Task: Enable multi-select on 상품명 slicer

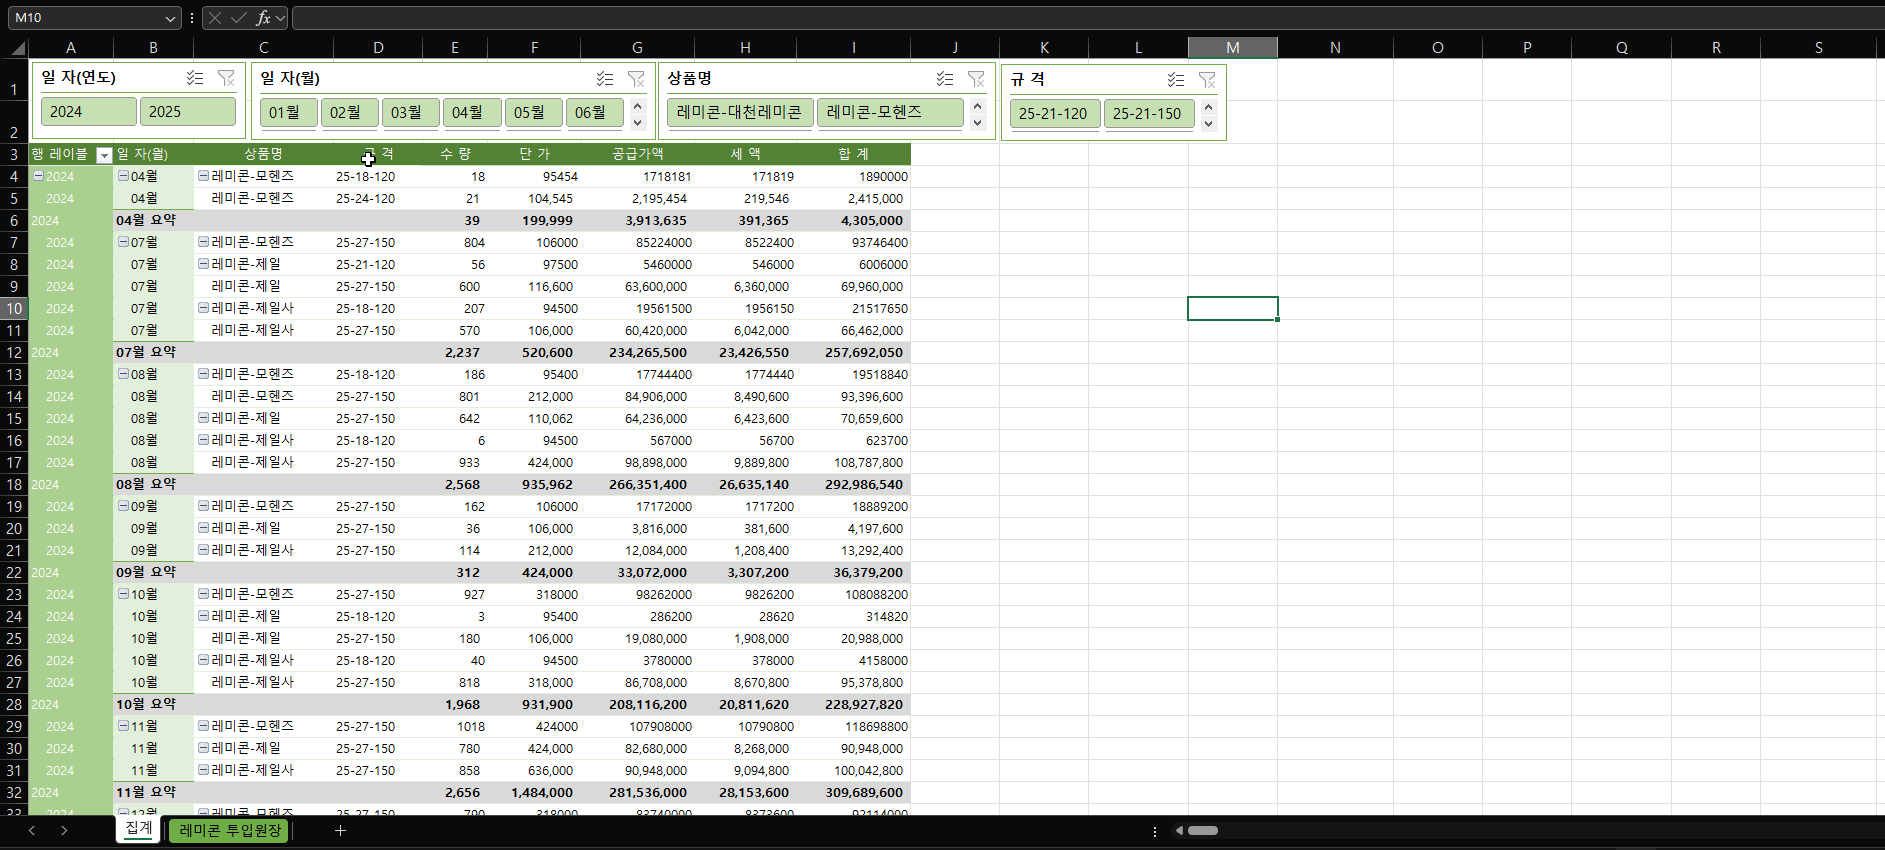Action: coord(945,79)
